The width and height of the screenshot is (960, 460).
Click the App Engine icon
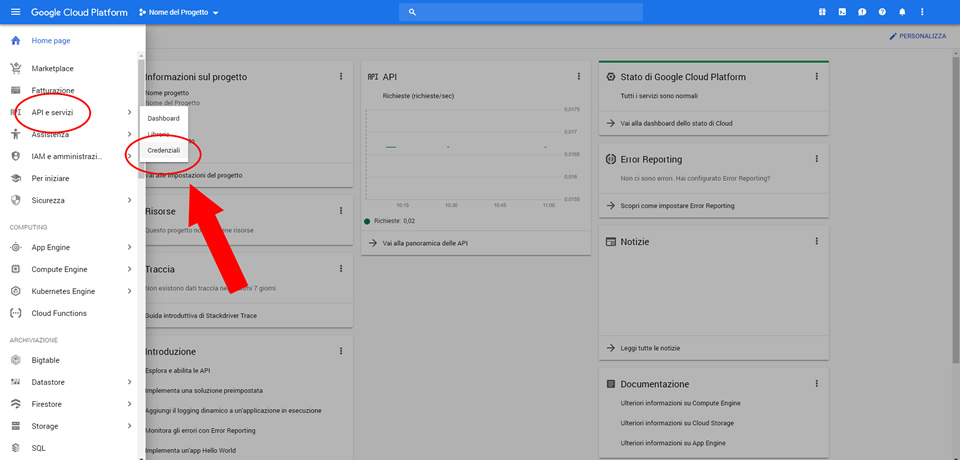[16, 247]
